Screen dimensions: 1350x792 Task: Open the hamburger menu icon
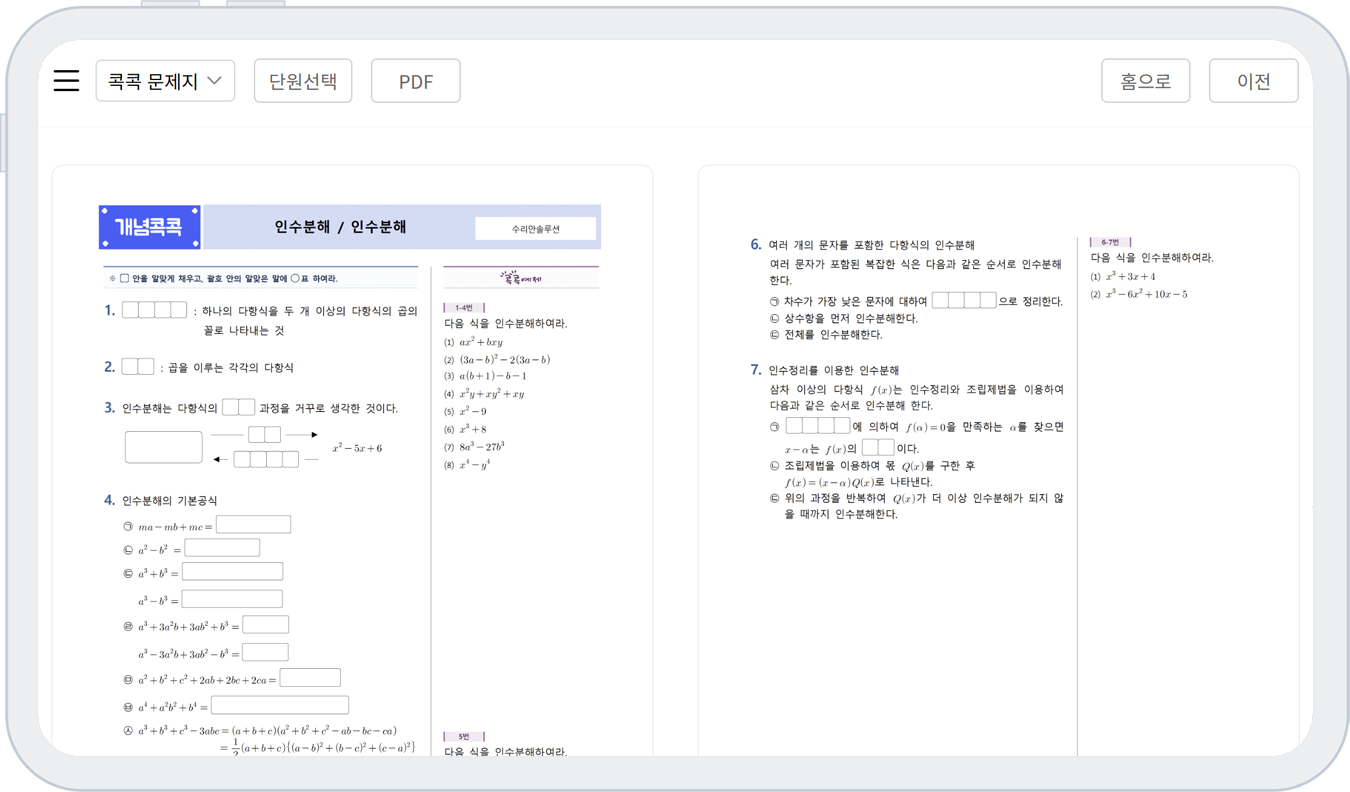click(66, 81)
